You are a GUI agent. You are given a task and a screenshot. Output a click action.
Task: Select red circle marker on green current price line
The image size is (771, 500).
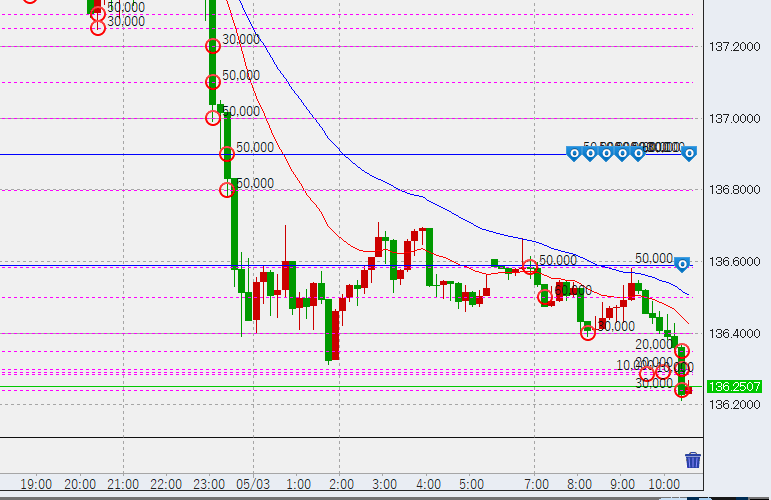pos(682,389)
